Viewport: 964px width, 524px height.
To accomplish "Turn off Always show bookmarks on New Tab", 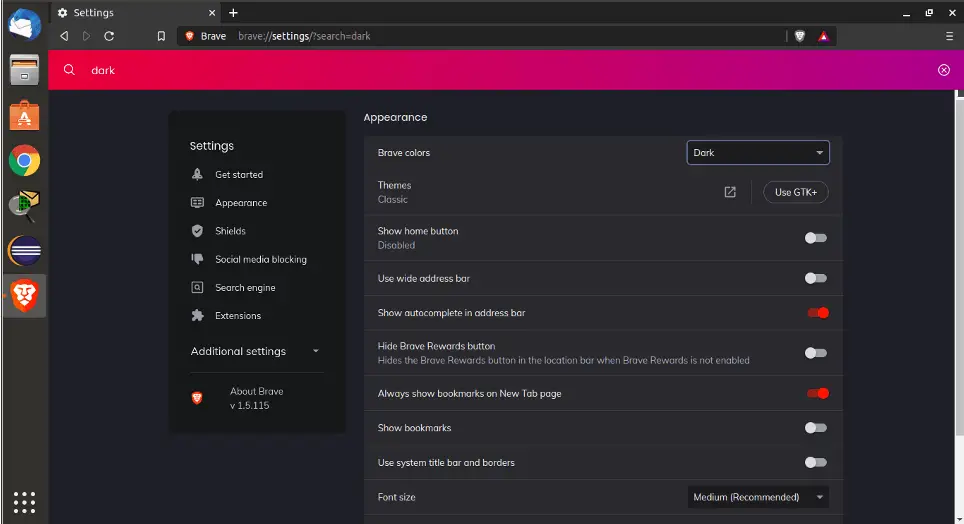I will click(818, 394).
